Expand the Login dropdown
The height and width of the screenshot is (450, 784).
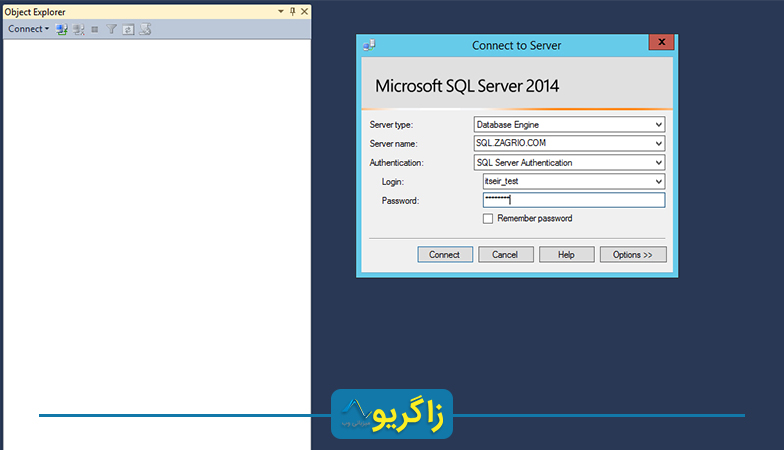click(659, 182)
